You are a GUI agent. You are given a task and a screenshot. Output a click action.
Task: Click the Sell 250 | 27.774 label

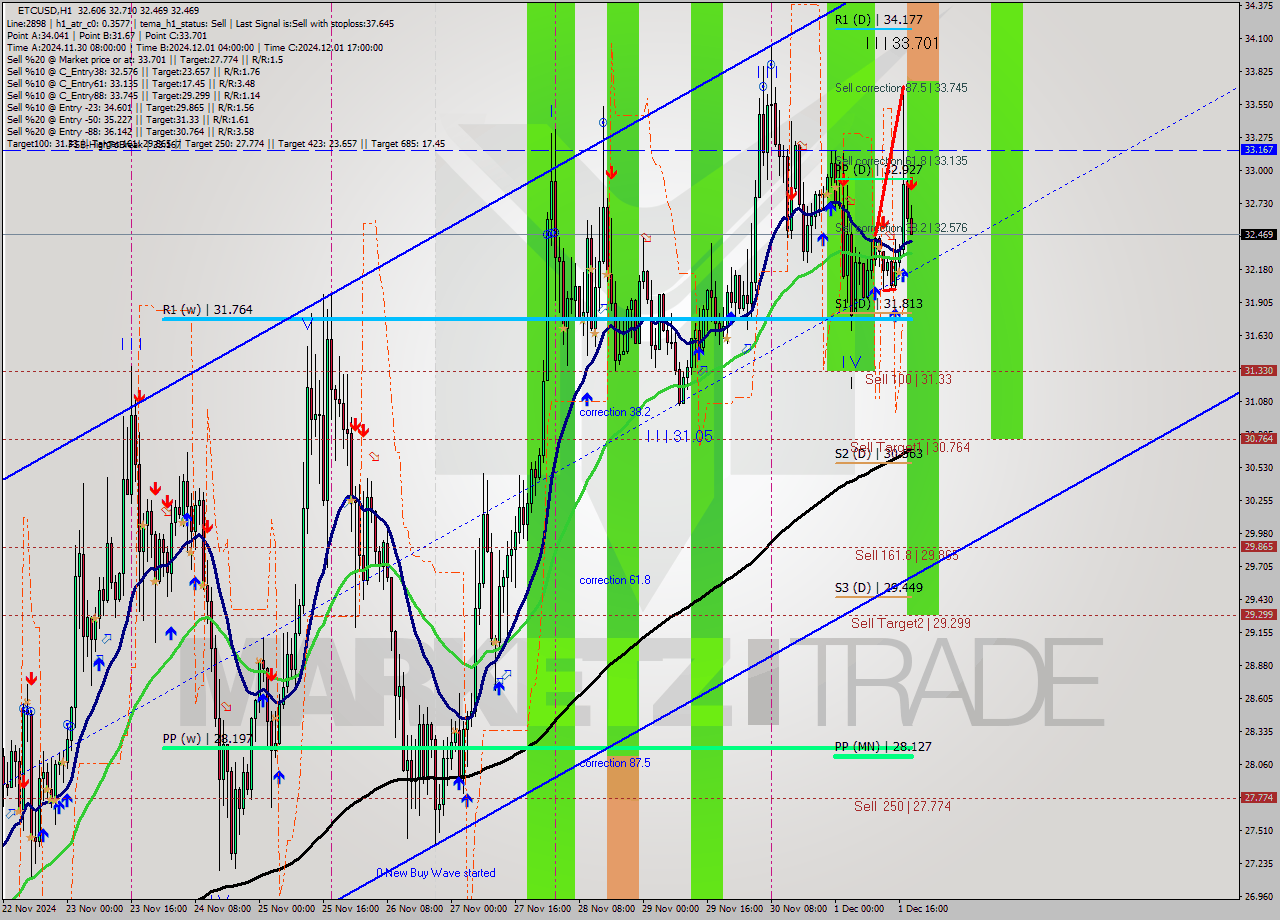902,805
